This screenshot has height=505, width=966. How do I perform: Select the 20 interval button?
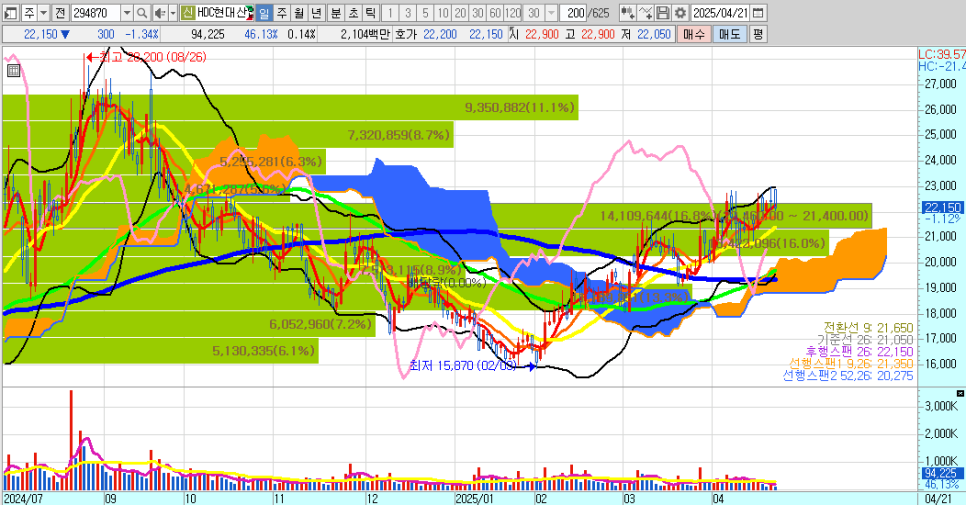460,12
